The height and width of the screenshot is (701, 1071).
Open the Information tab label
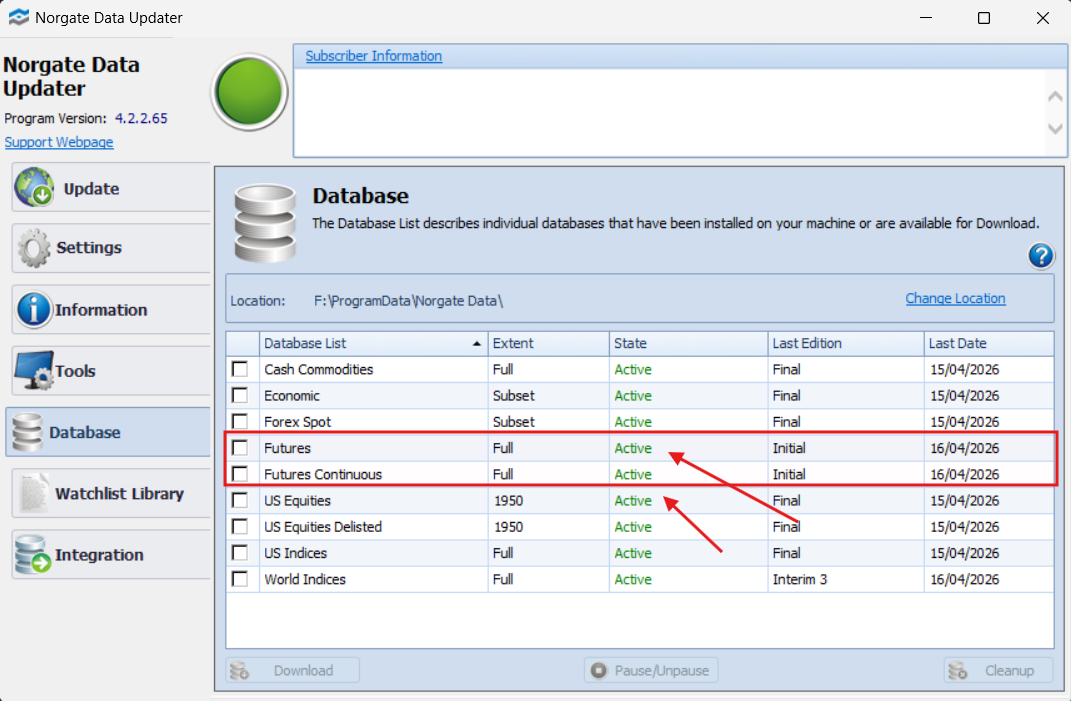coord(101,310)
